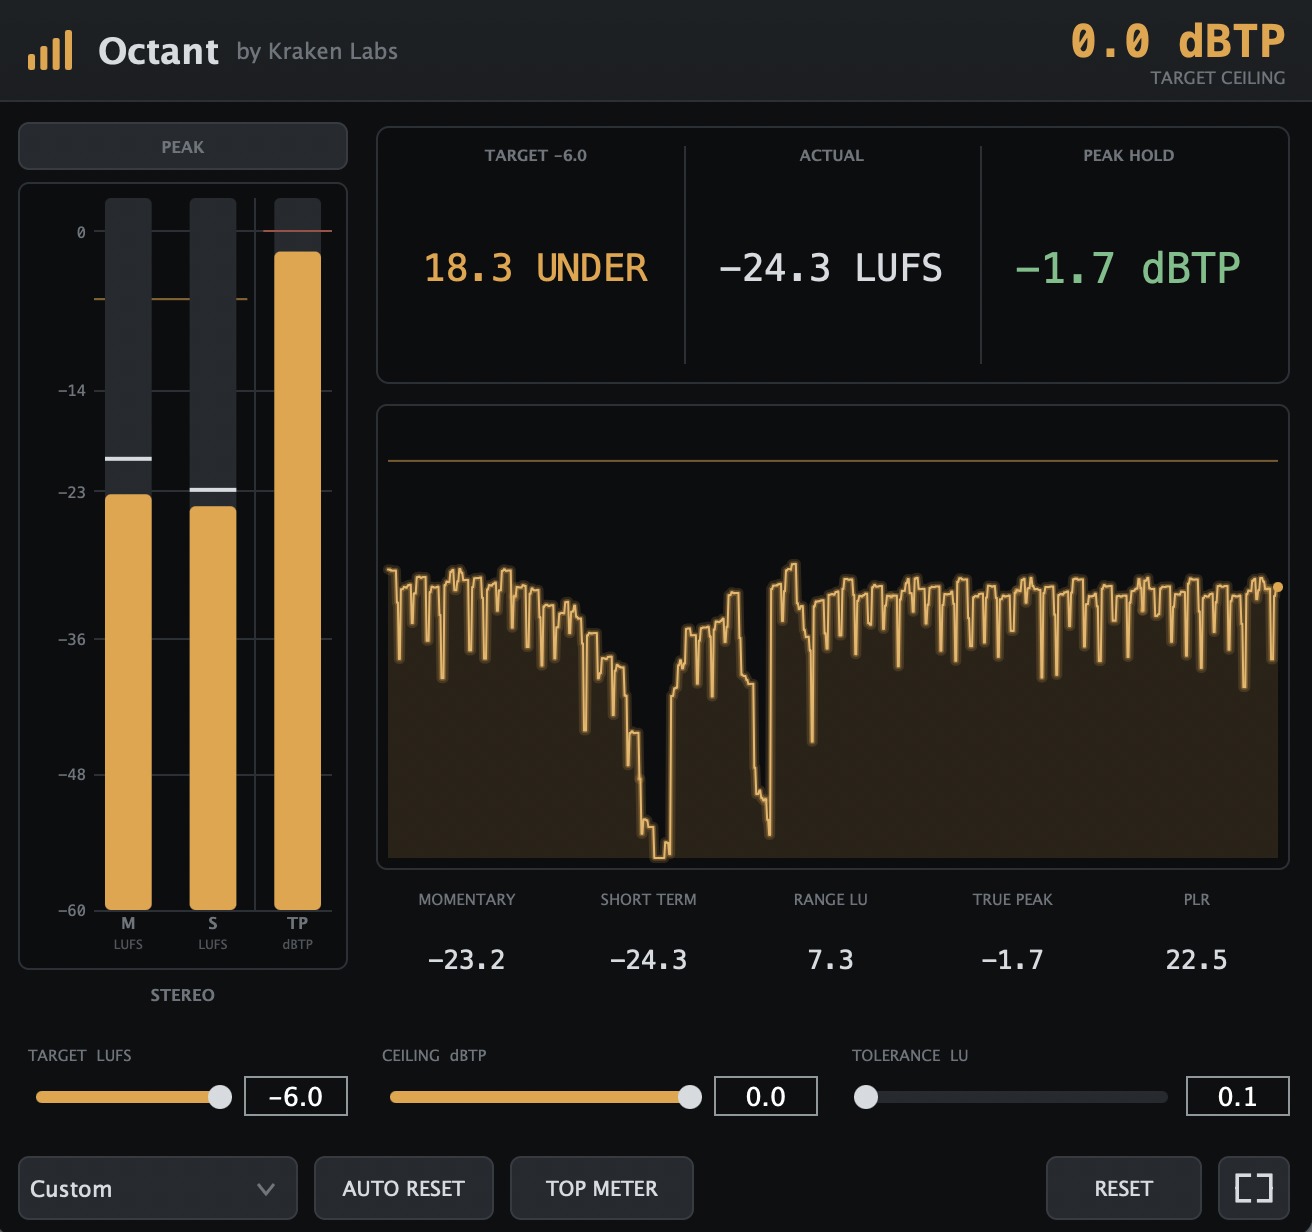Click the TOLERANCE LU label above the slider
Image resolution: width=1312 pixels, height=1232 pixels.
(x=910, y=1055)
